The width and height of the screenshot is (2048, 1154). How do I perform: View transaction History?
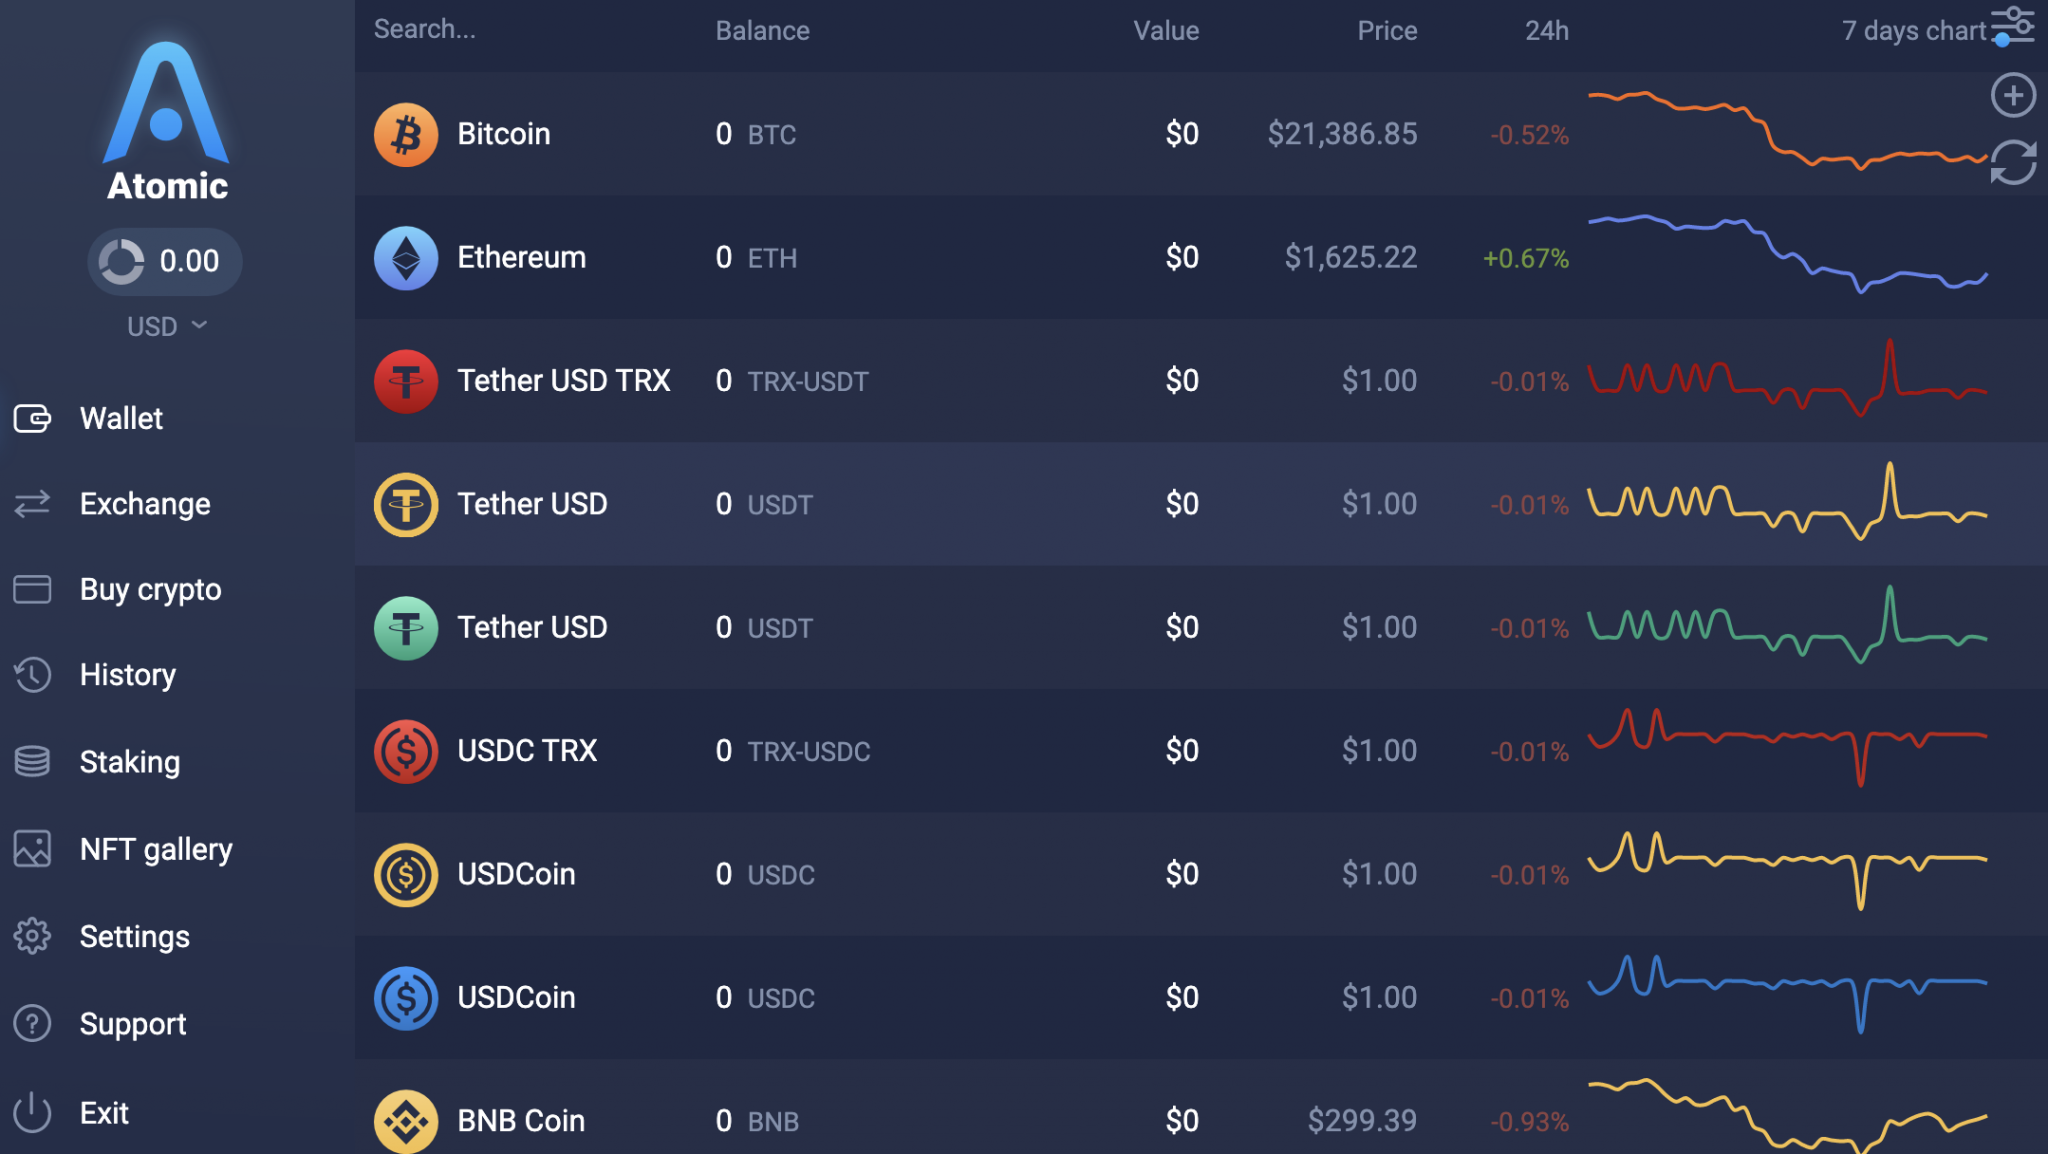tap(127, 675)
